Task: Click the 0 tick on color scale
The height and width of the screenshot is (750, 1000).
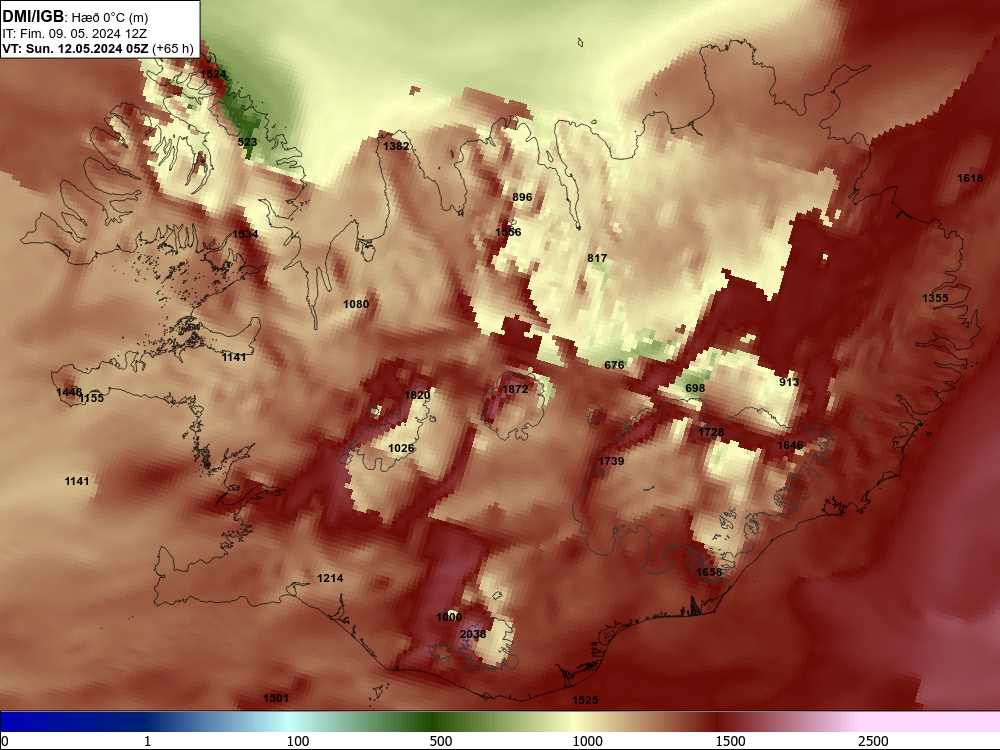Action: 6,741
